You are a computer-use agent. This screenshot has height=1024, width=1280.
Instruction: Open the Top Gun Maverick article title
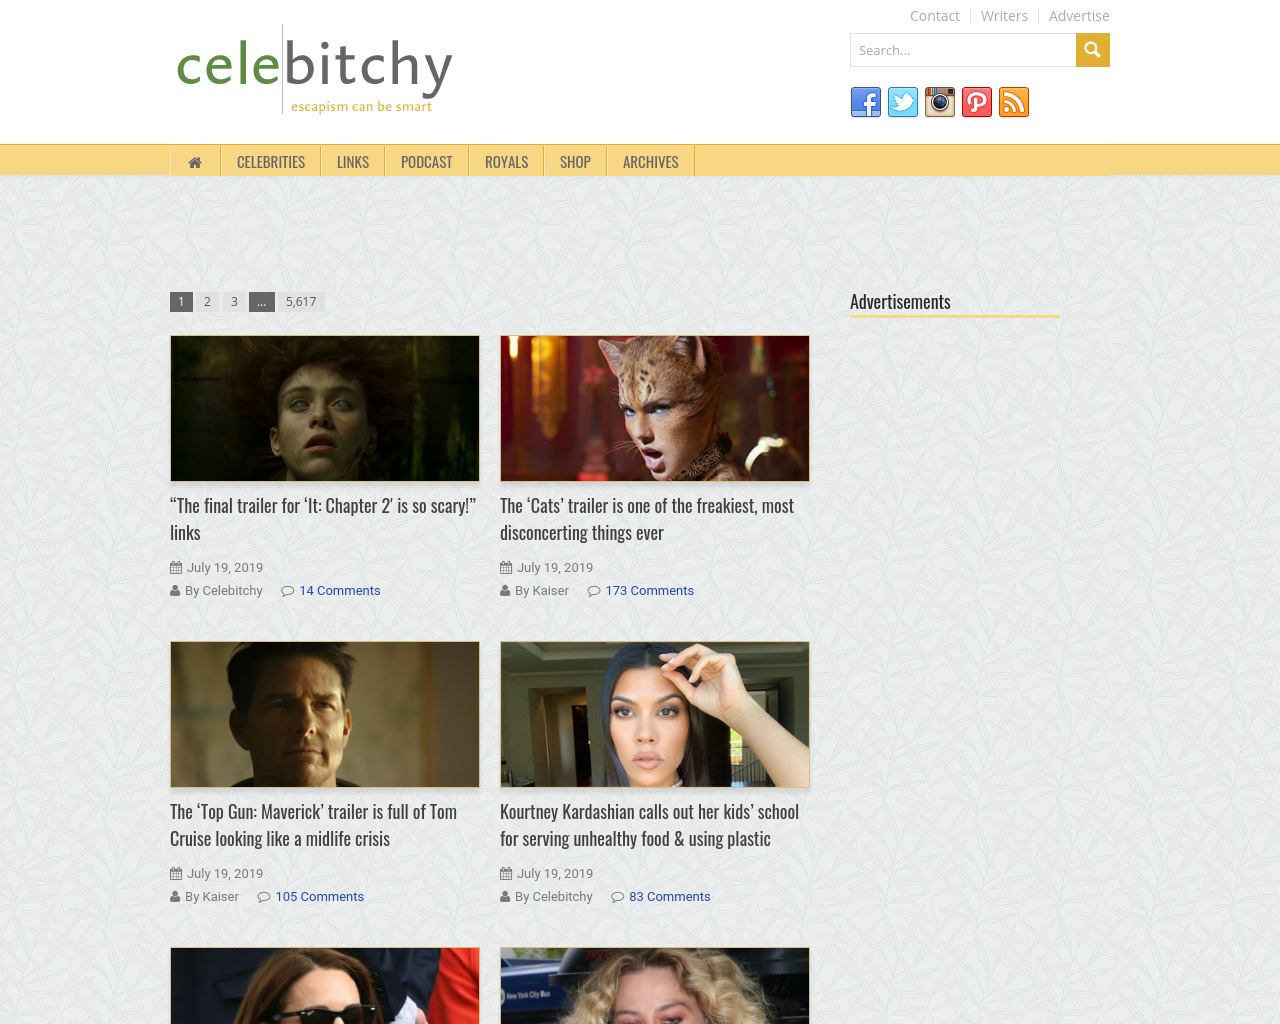coord(314,825)
